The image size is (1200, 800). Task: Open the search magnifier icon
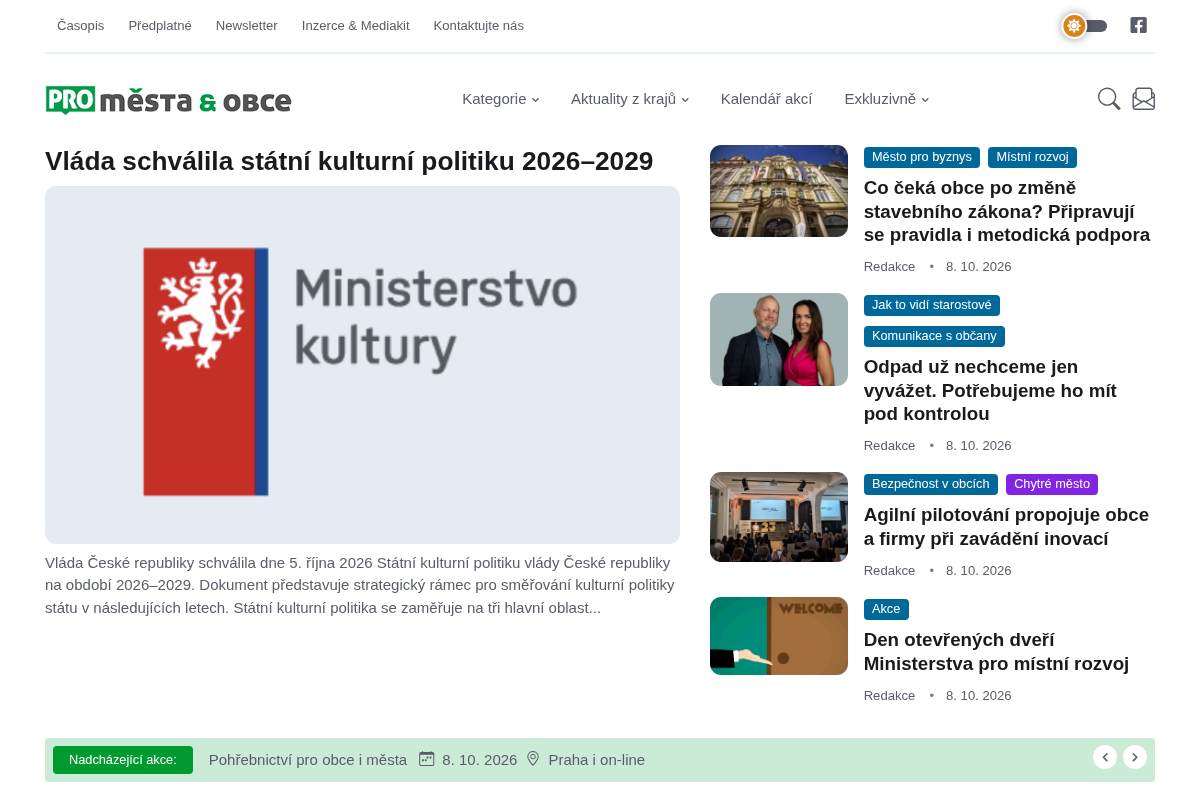point(1109,99)
